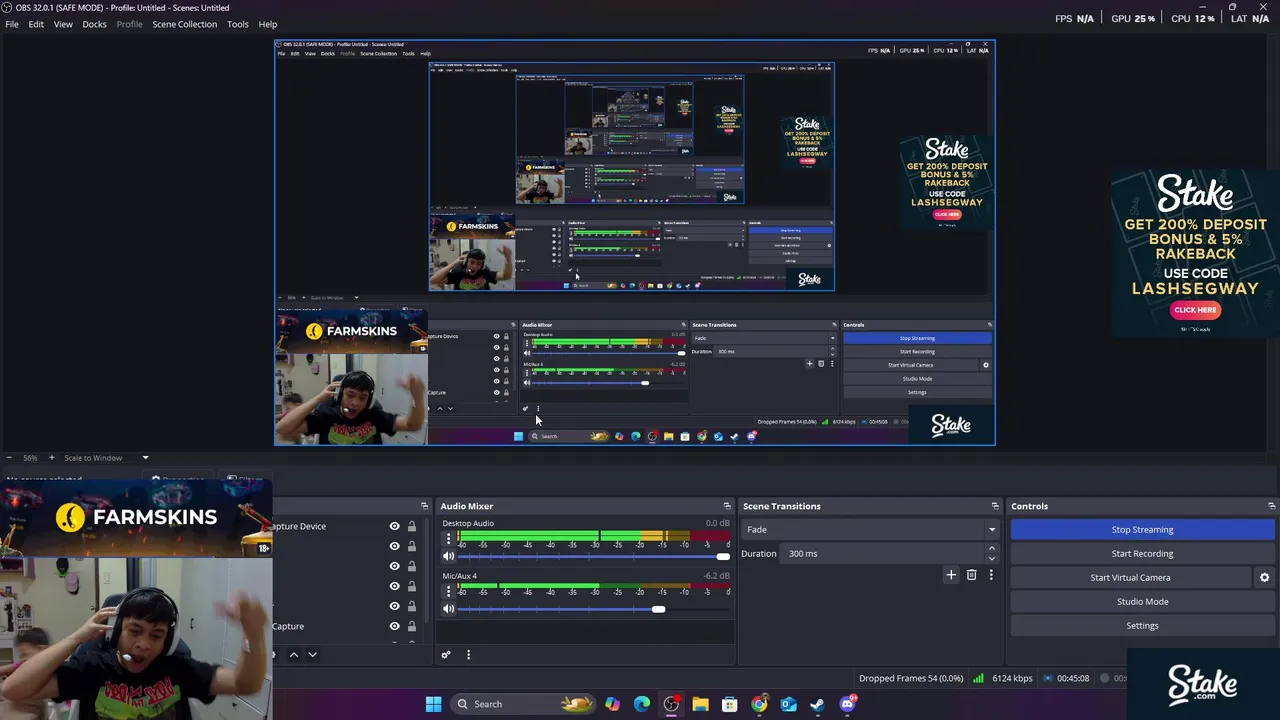Click the '00:45:08' stream timer
This screenshot has width=1280, height=720.
(x=1073, y=678)
